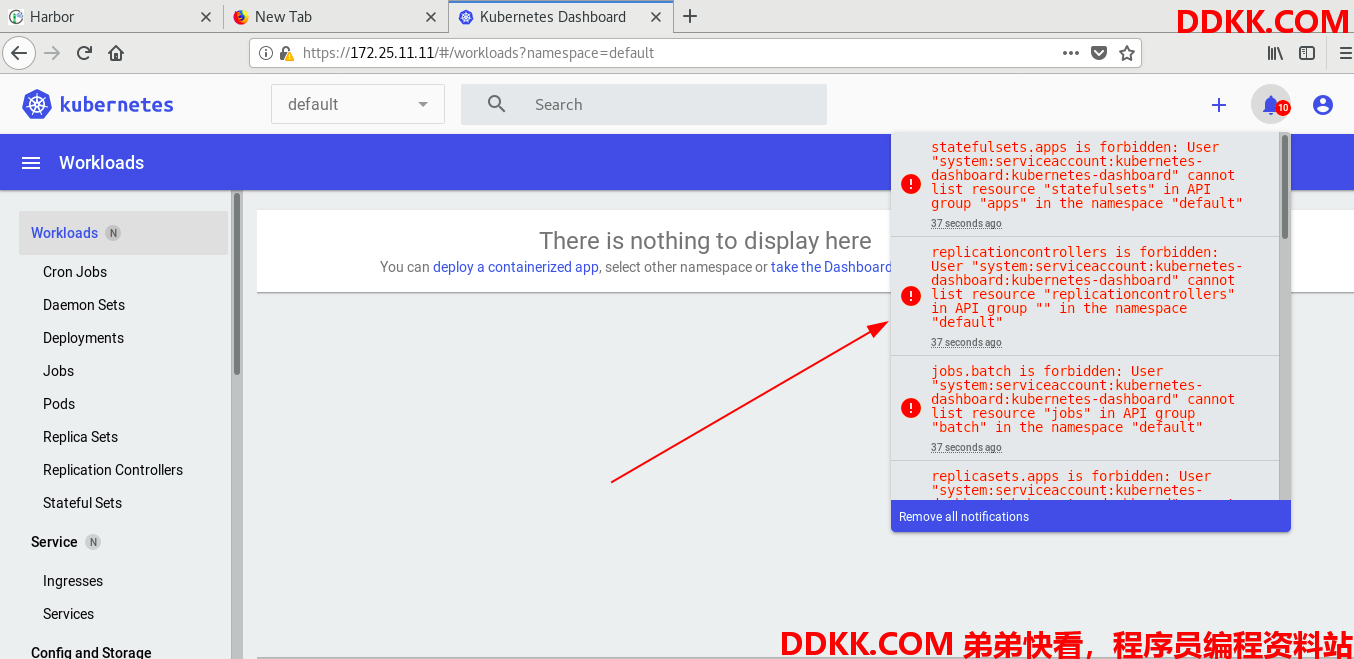Open Pods in sidebar
Image resolution: width=1354 pixels, height=659 pixels.
pos(59,404)
